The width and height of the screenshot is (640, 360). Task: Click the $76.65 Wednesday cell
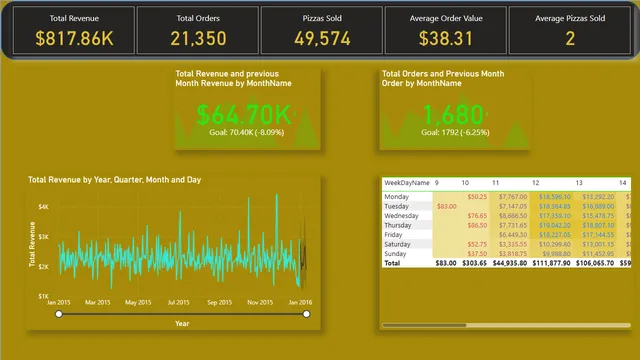tap(477, 216)
